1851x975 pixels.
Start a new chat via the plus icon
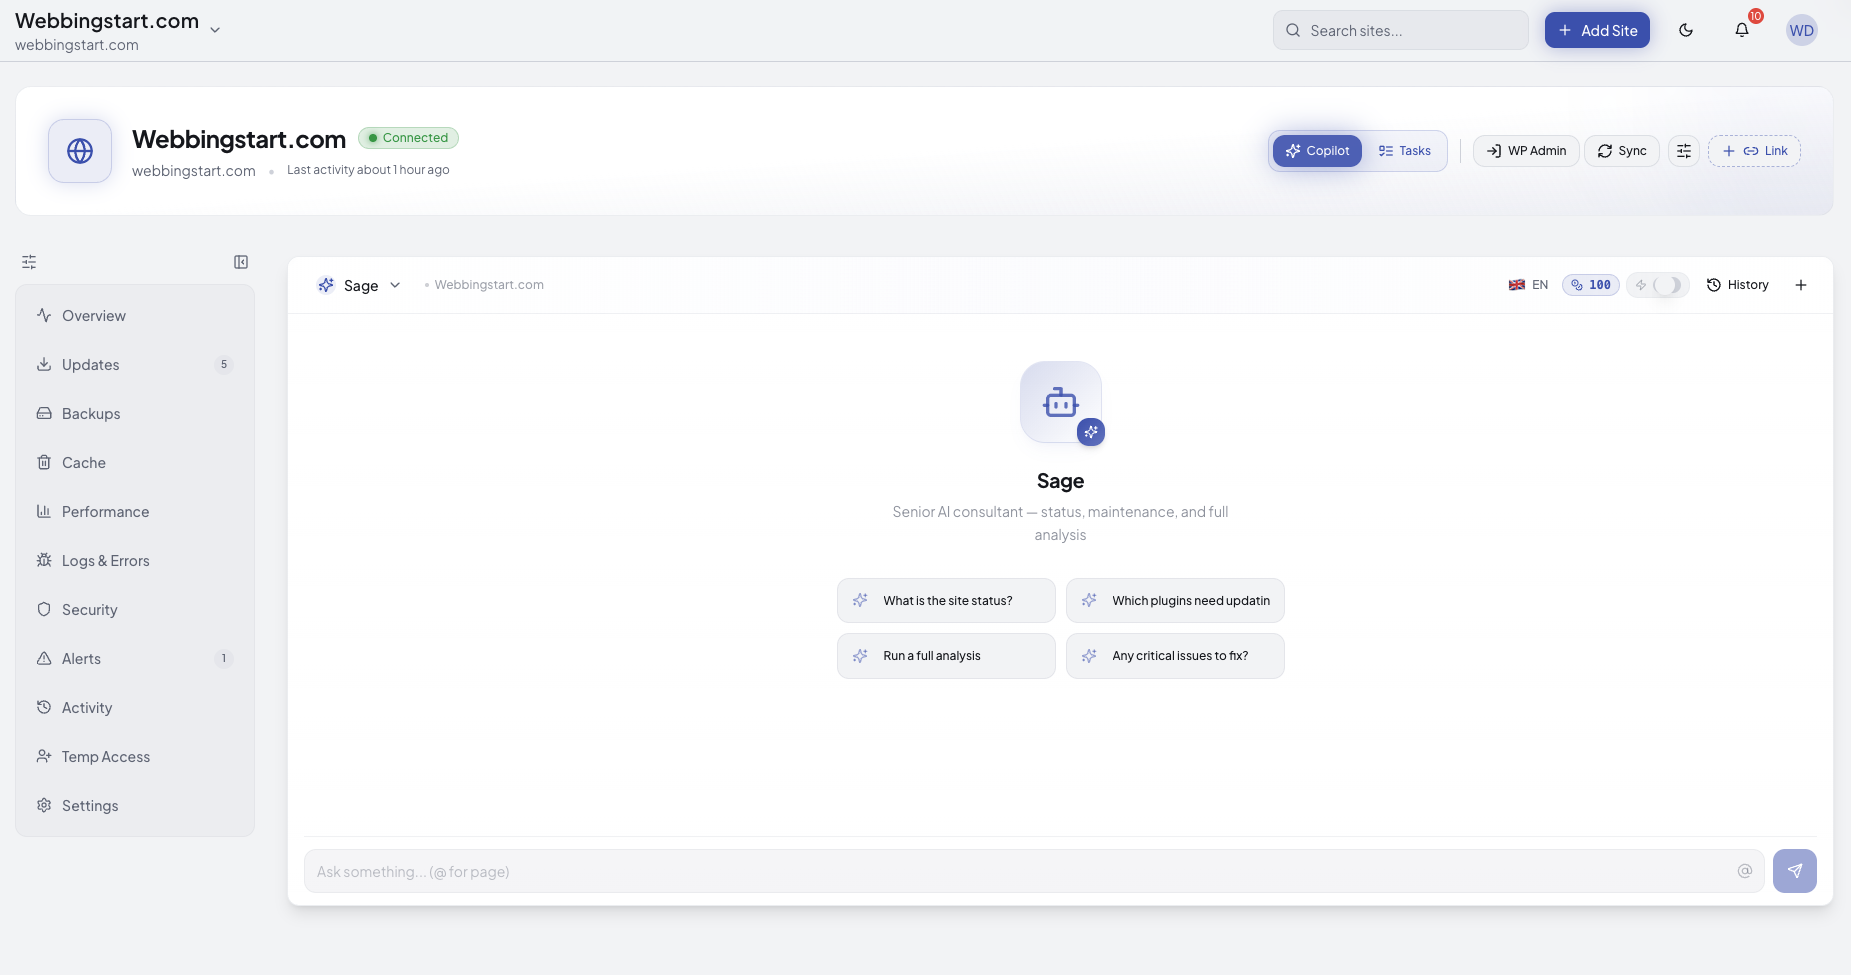click(x=1801, y=285)
